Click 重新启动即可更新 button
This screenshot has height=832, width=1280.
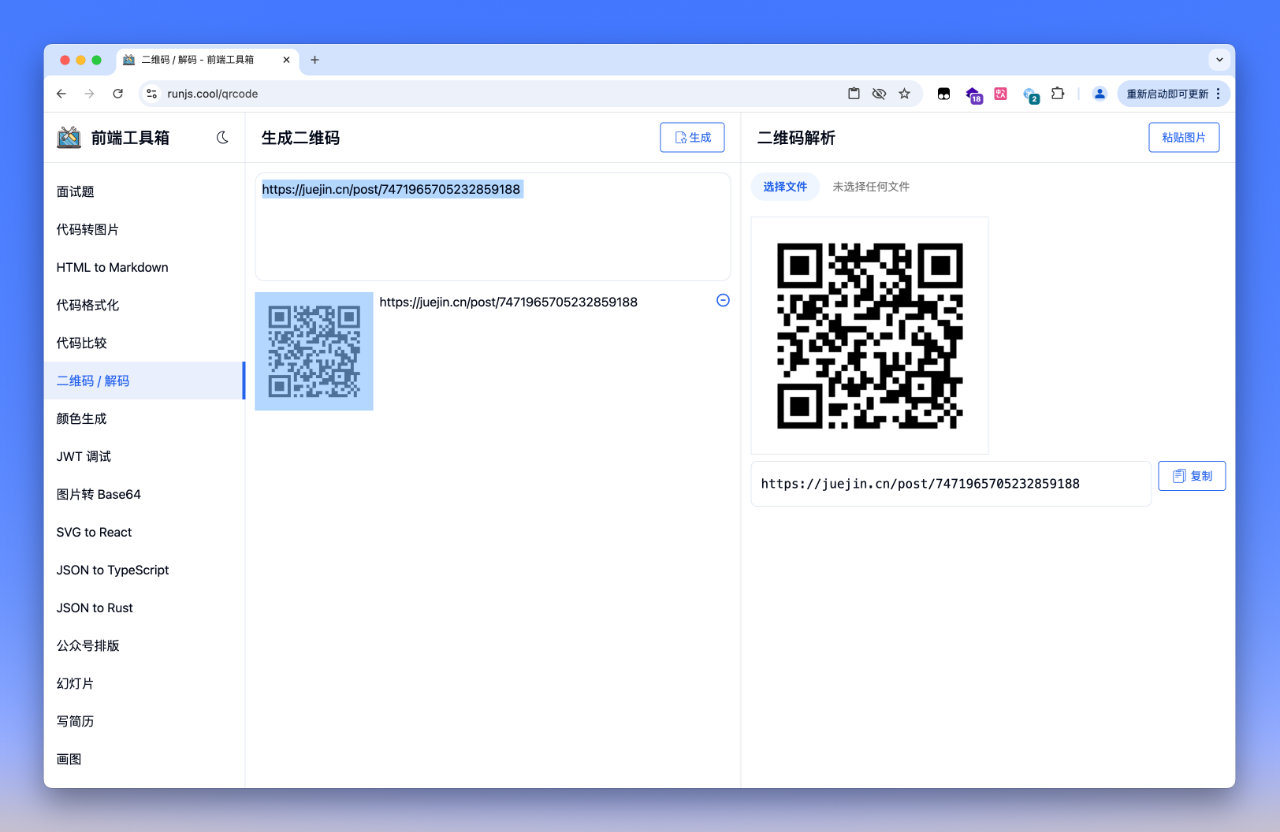(x=1167, y=94)
